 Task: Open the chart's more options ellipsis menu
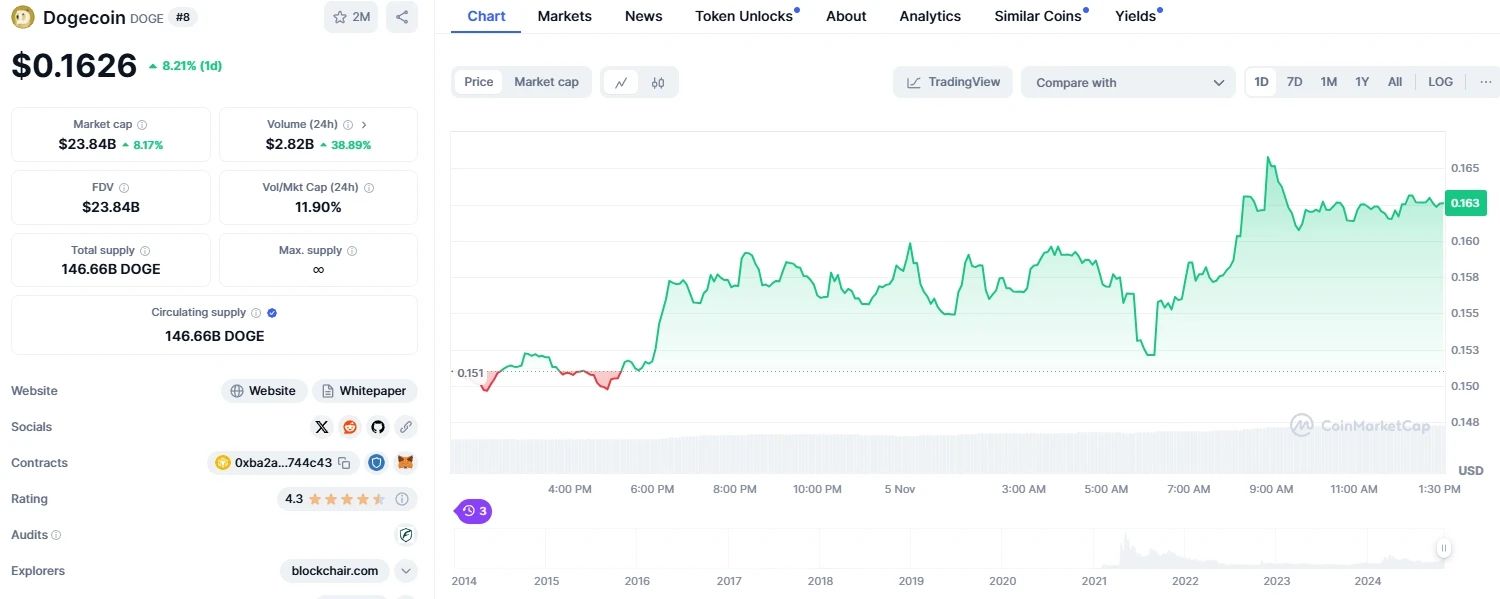1485,82
